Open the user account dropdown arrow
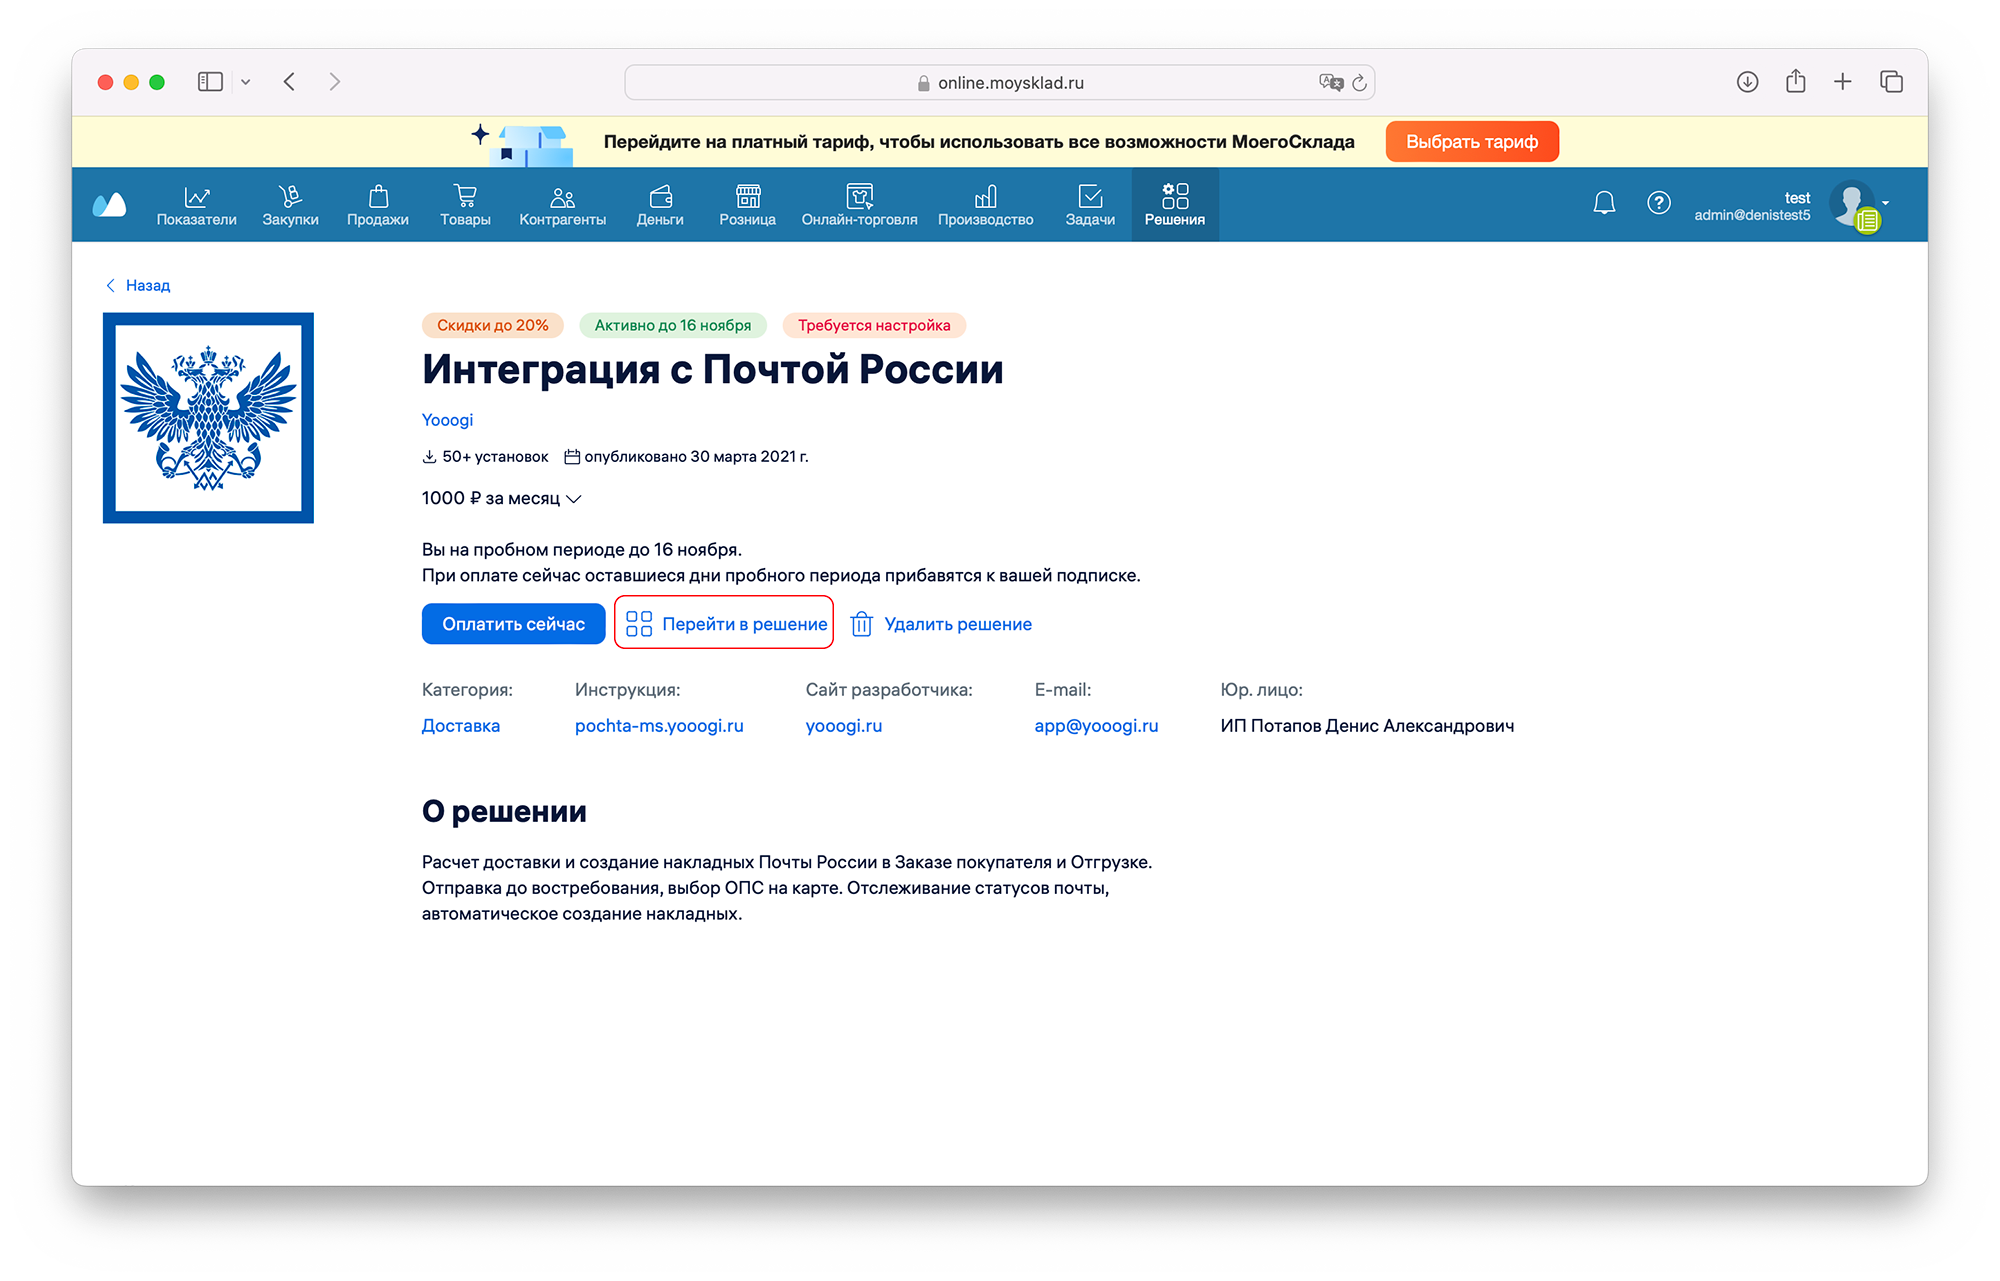Screen dimensions: 2000x1281 (1886, 203)
